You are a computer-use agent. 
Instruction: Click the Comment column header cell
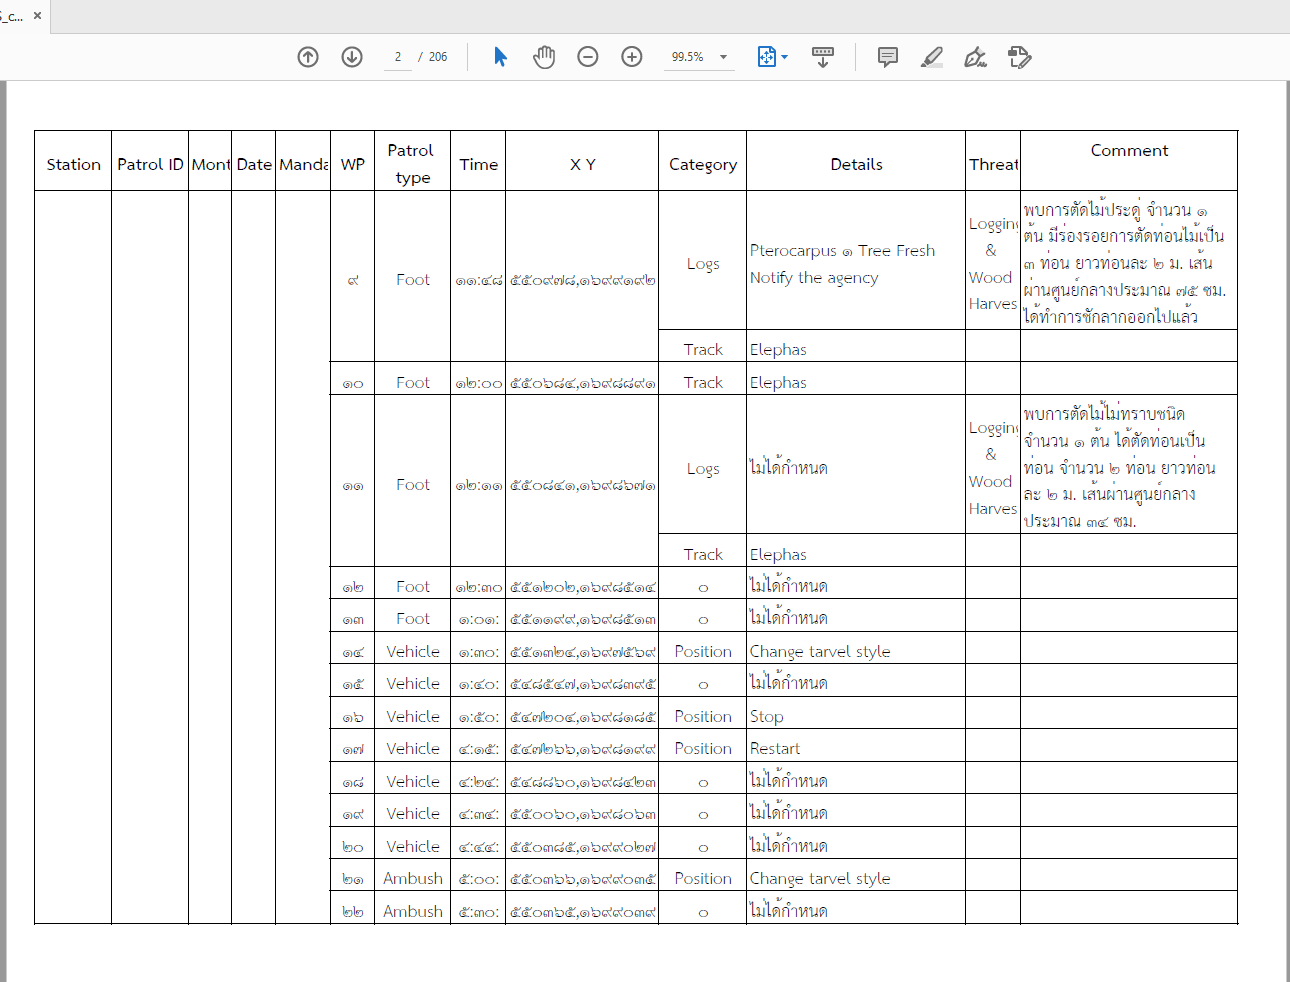coord(1129,151)
